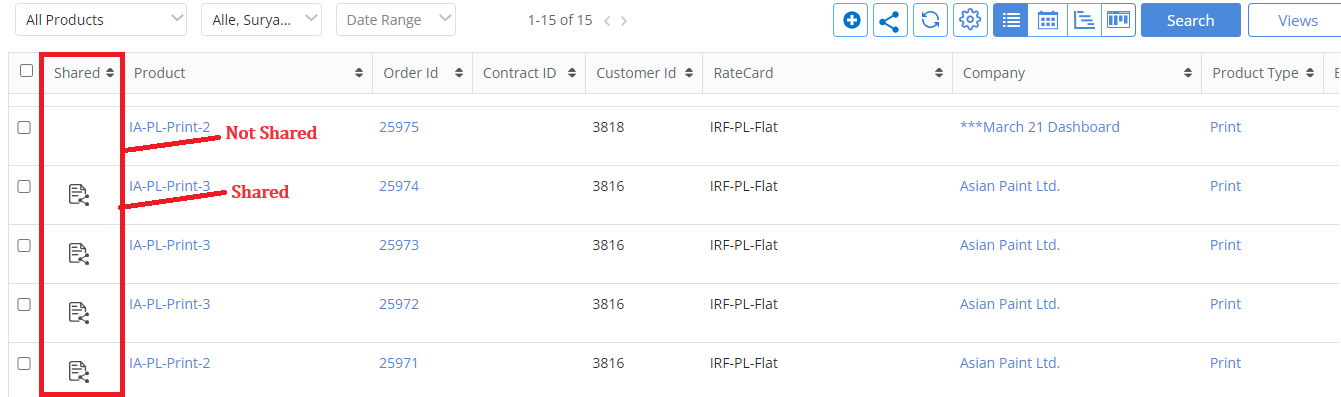This screenshot has height=397, width=1341.
Task: Open the settings gear icon
Action: click(x=969, y=20)
